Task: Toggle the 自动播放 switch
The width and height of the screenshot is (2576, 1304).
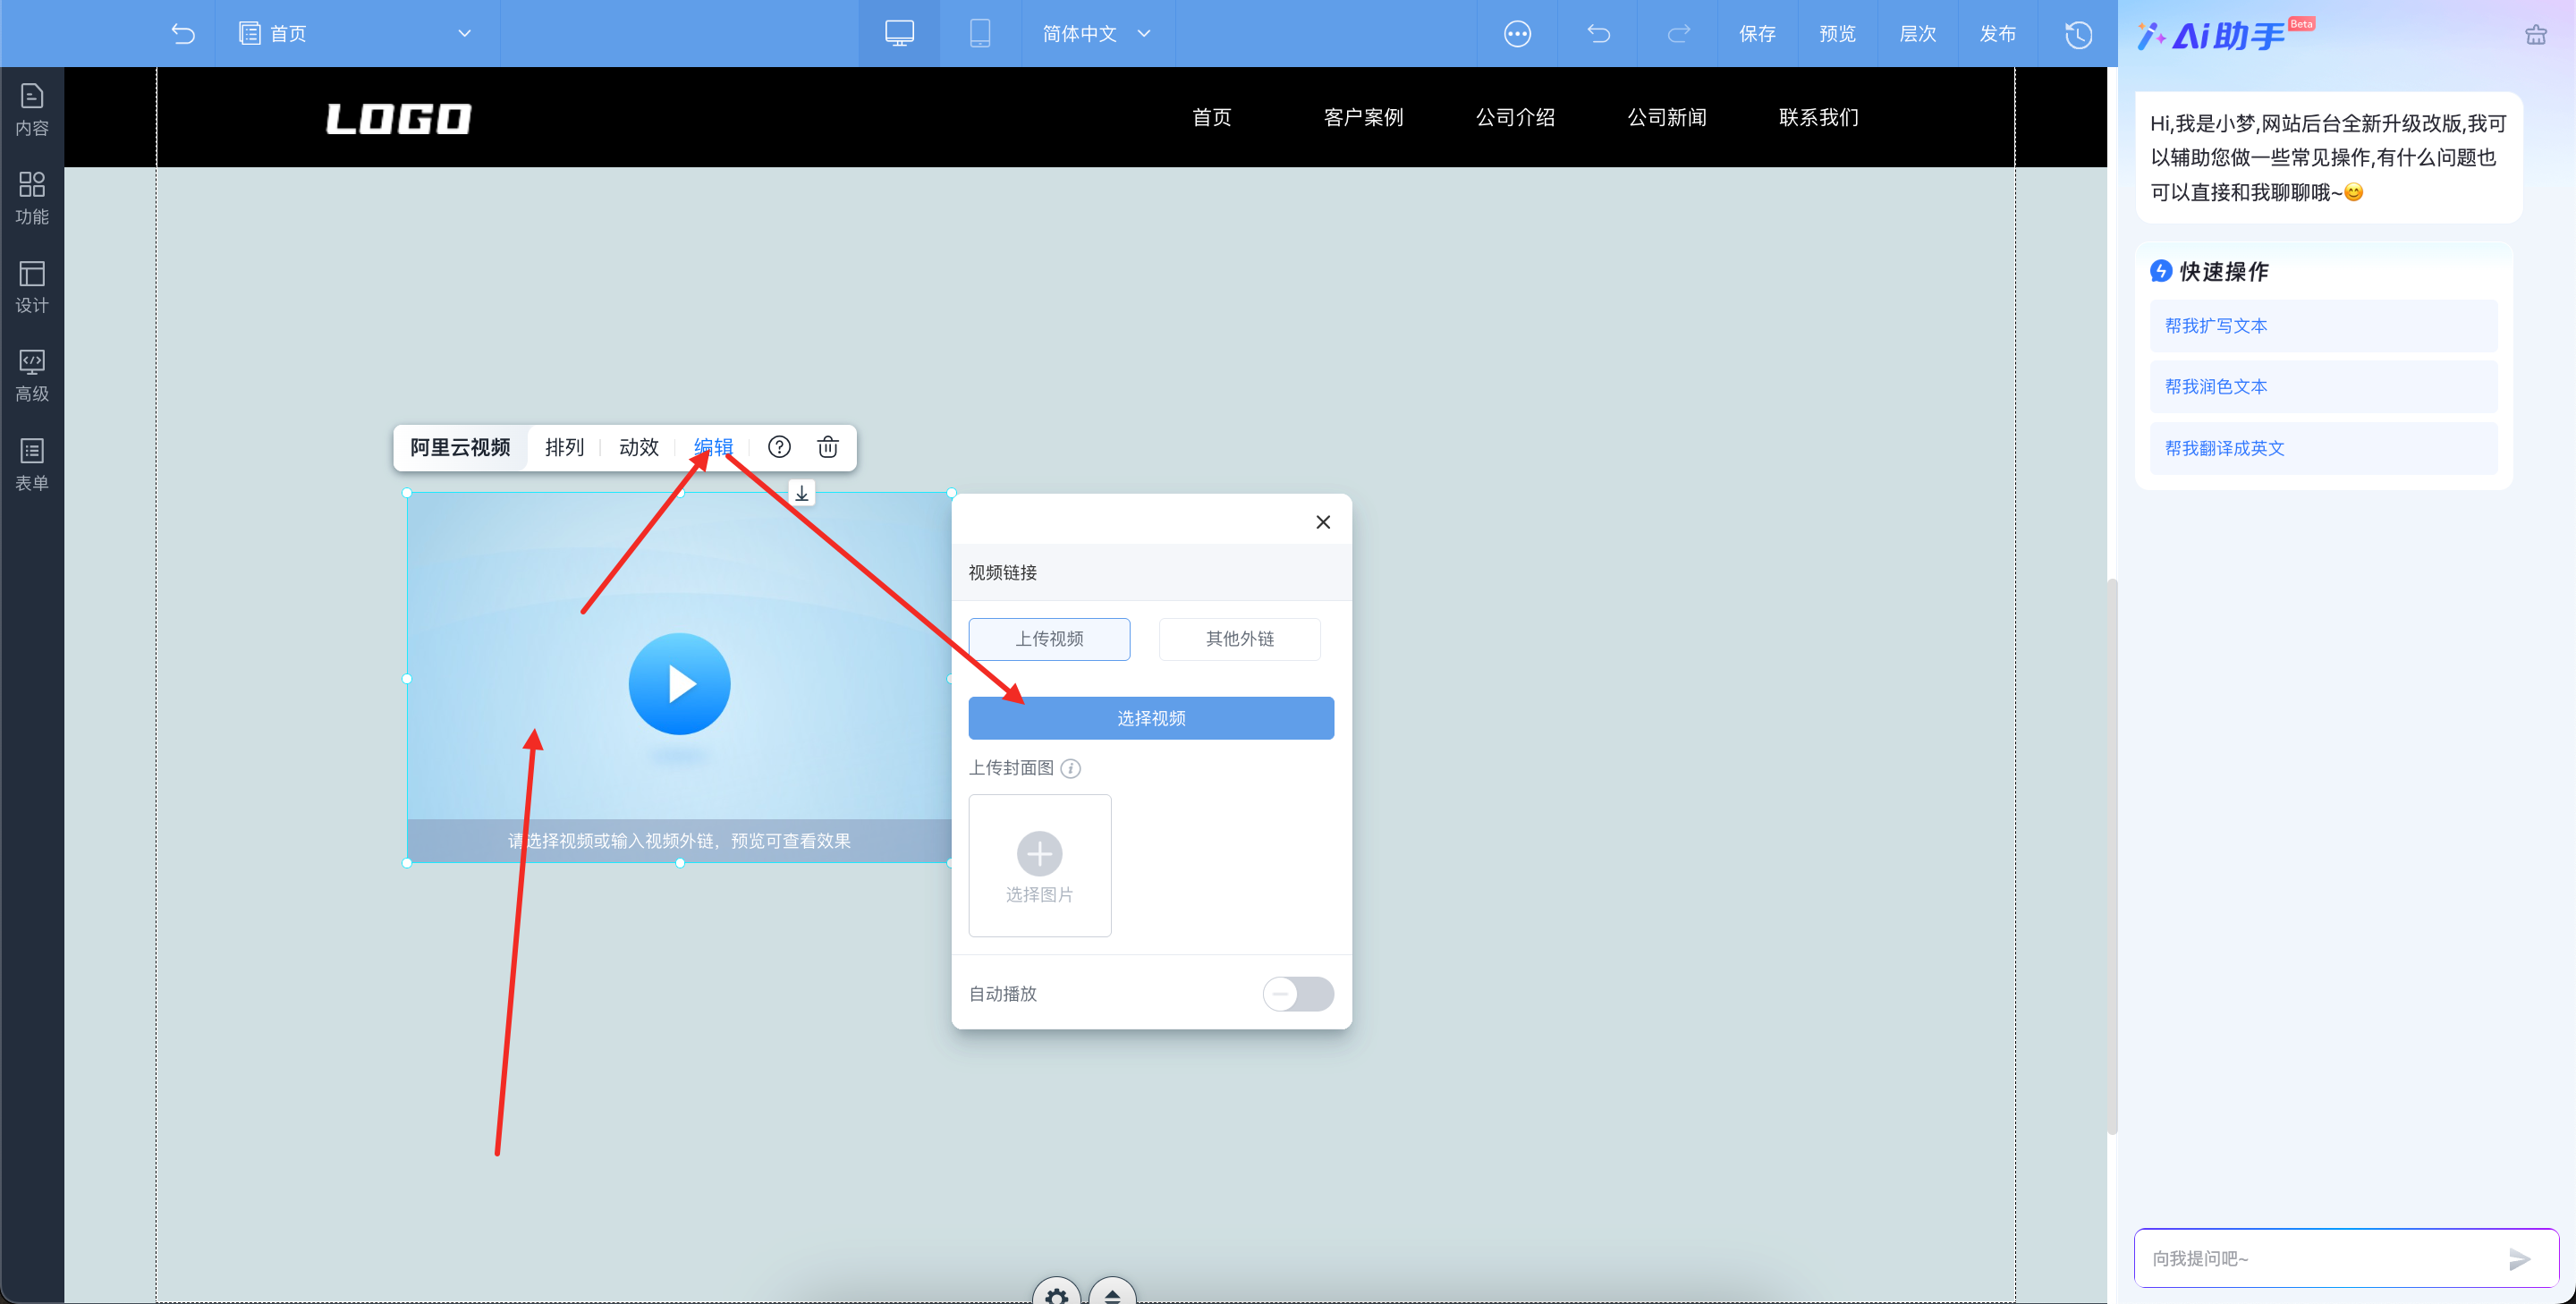Action: [x=1297, y=994]
